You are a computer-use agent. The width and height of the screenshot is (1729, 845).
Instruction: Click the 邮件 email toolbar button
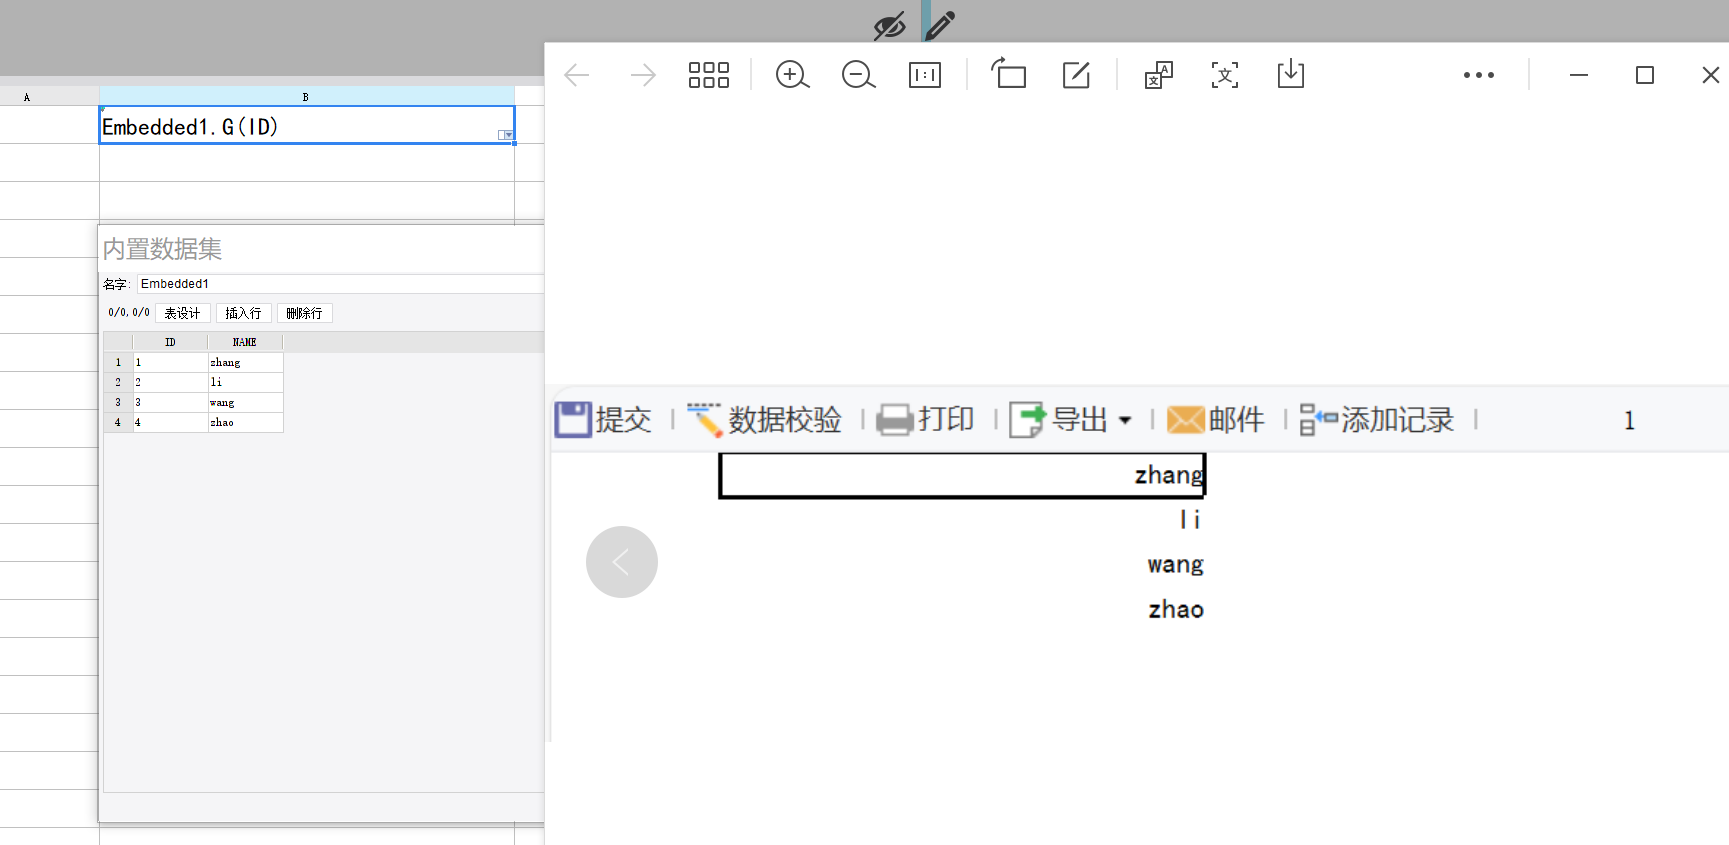pyautogui.click(x=1216, y=420)
